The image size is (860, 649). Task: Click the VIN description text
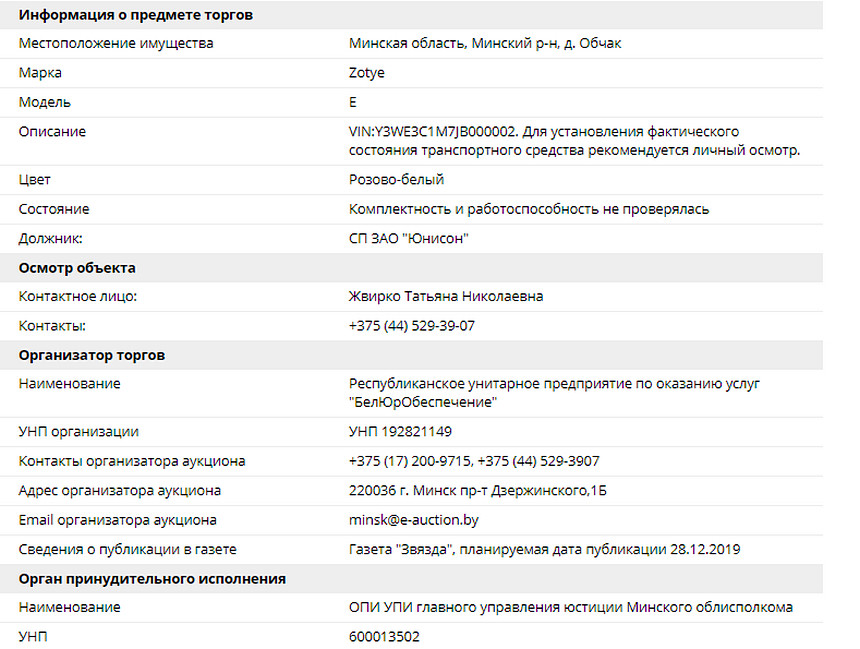pyautogui.click(x=574, y=141)
